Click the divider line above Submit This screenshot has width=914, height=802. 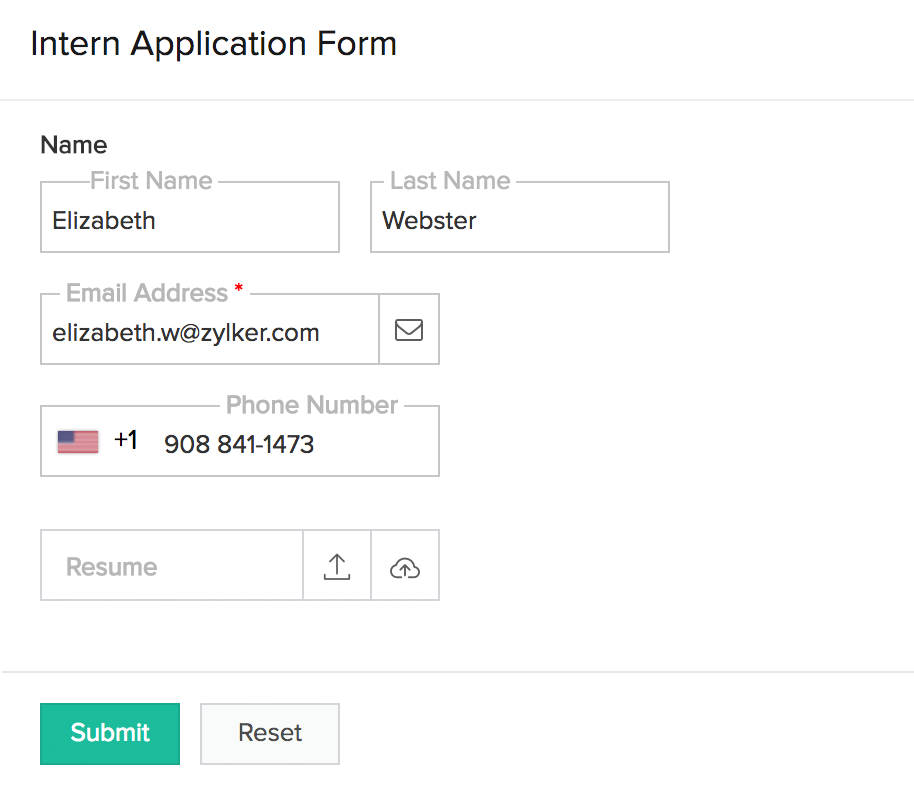[457, 672]
